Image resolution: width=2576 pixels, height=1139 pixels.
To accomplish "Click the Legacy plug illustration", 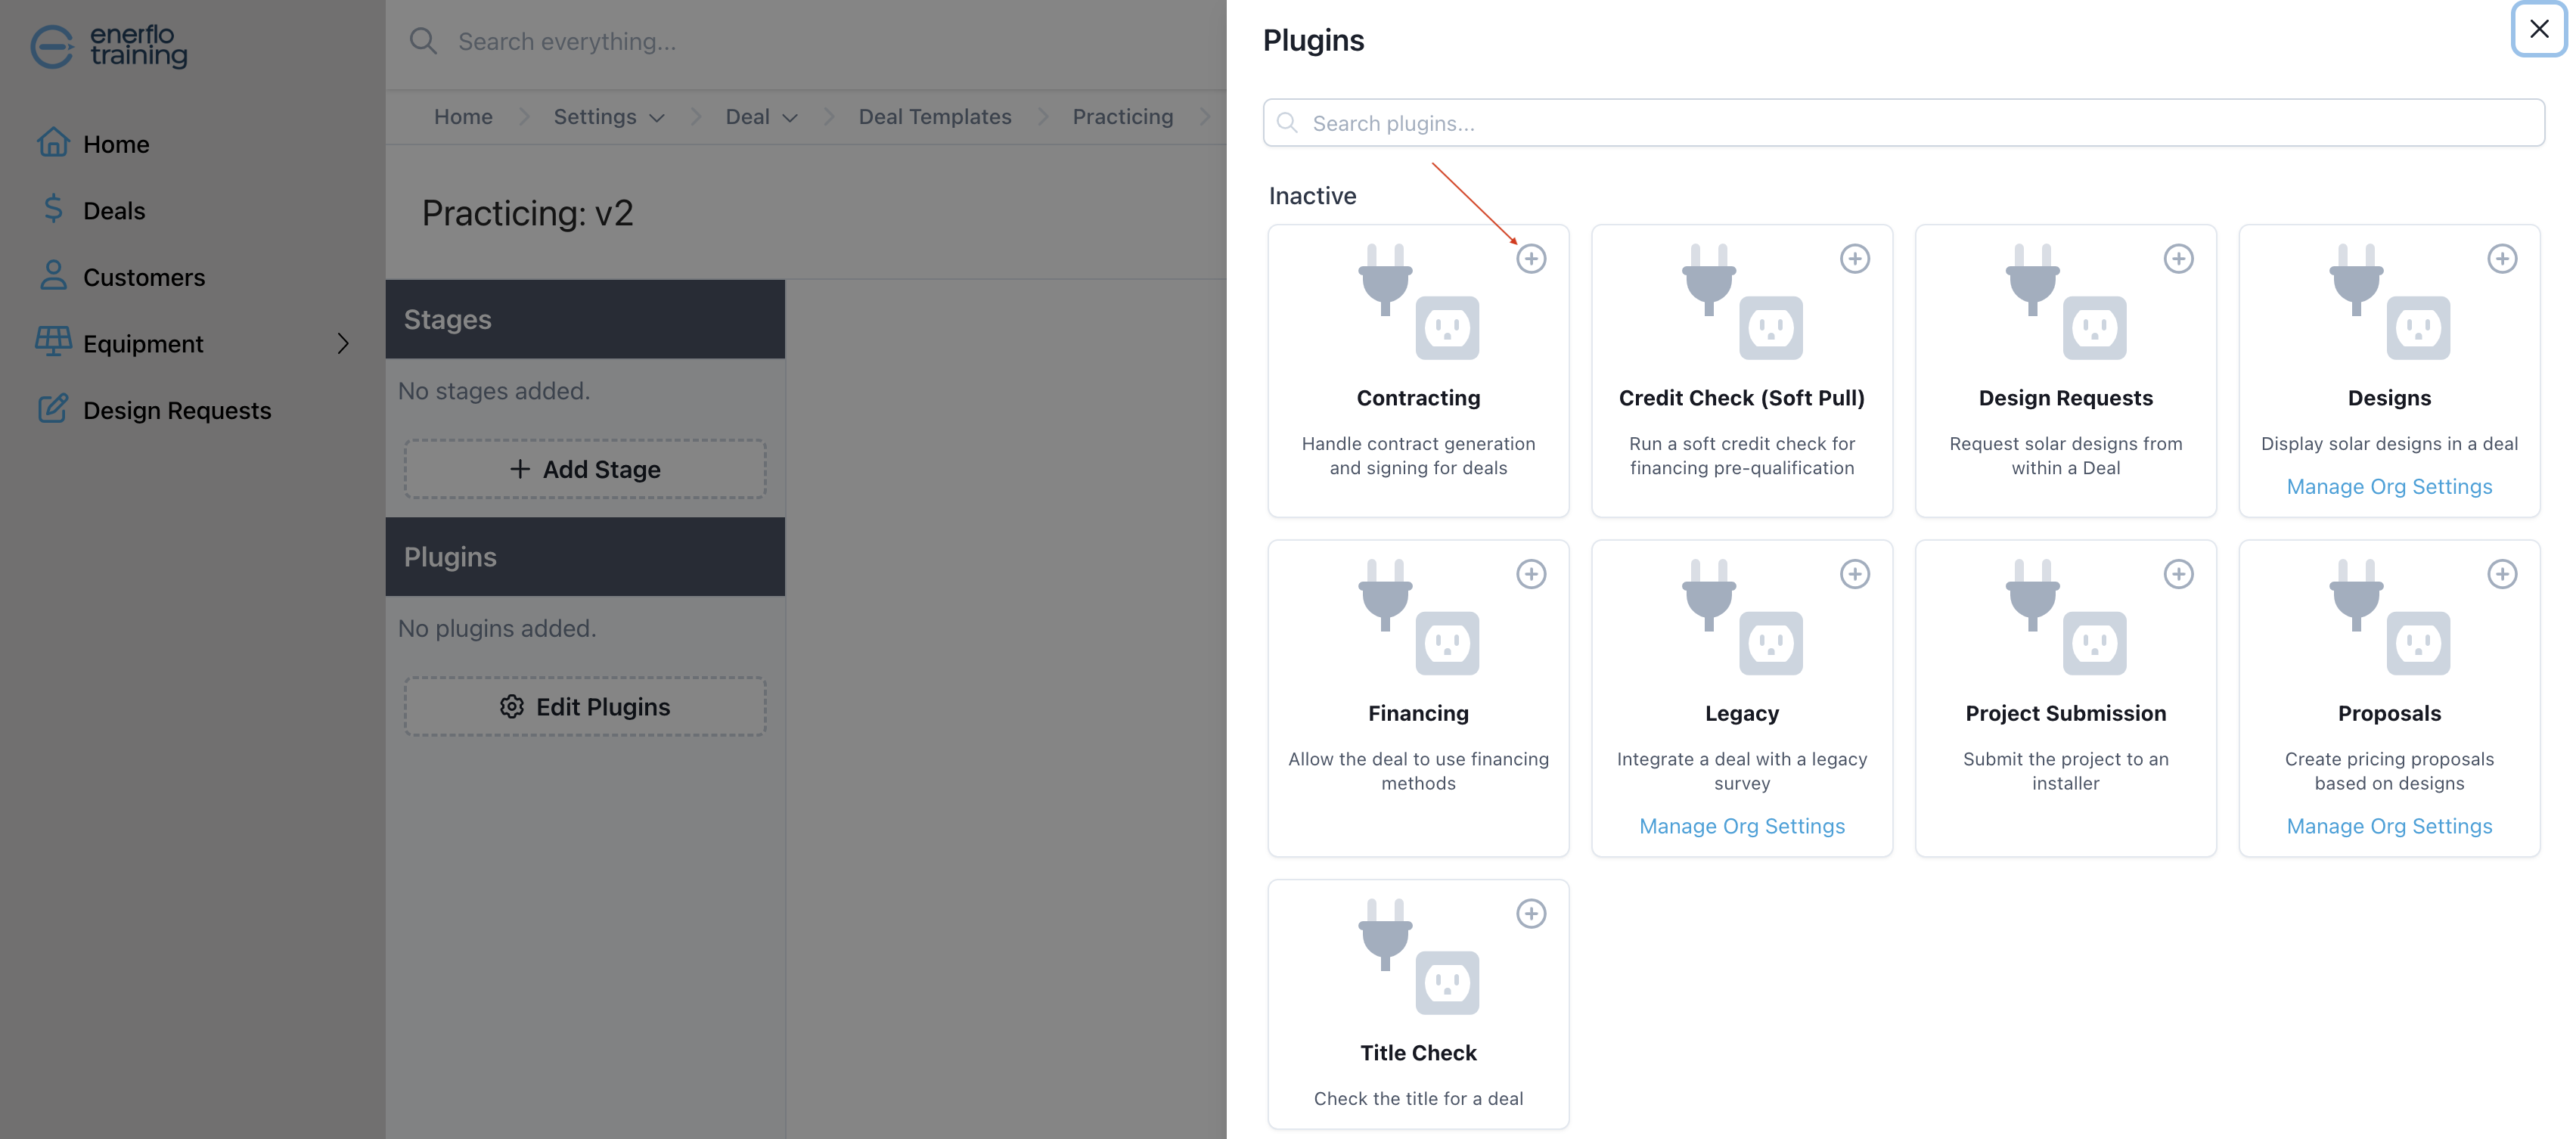I will click(x=1742, y=617).
